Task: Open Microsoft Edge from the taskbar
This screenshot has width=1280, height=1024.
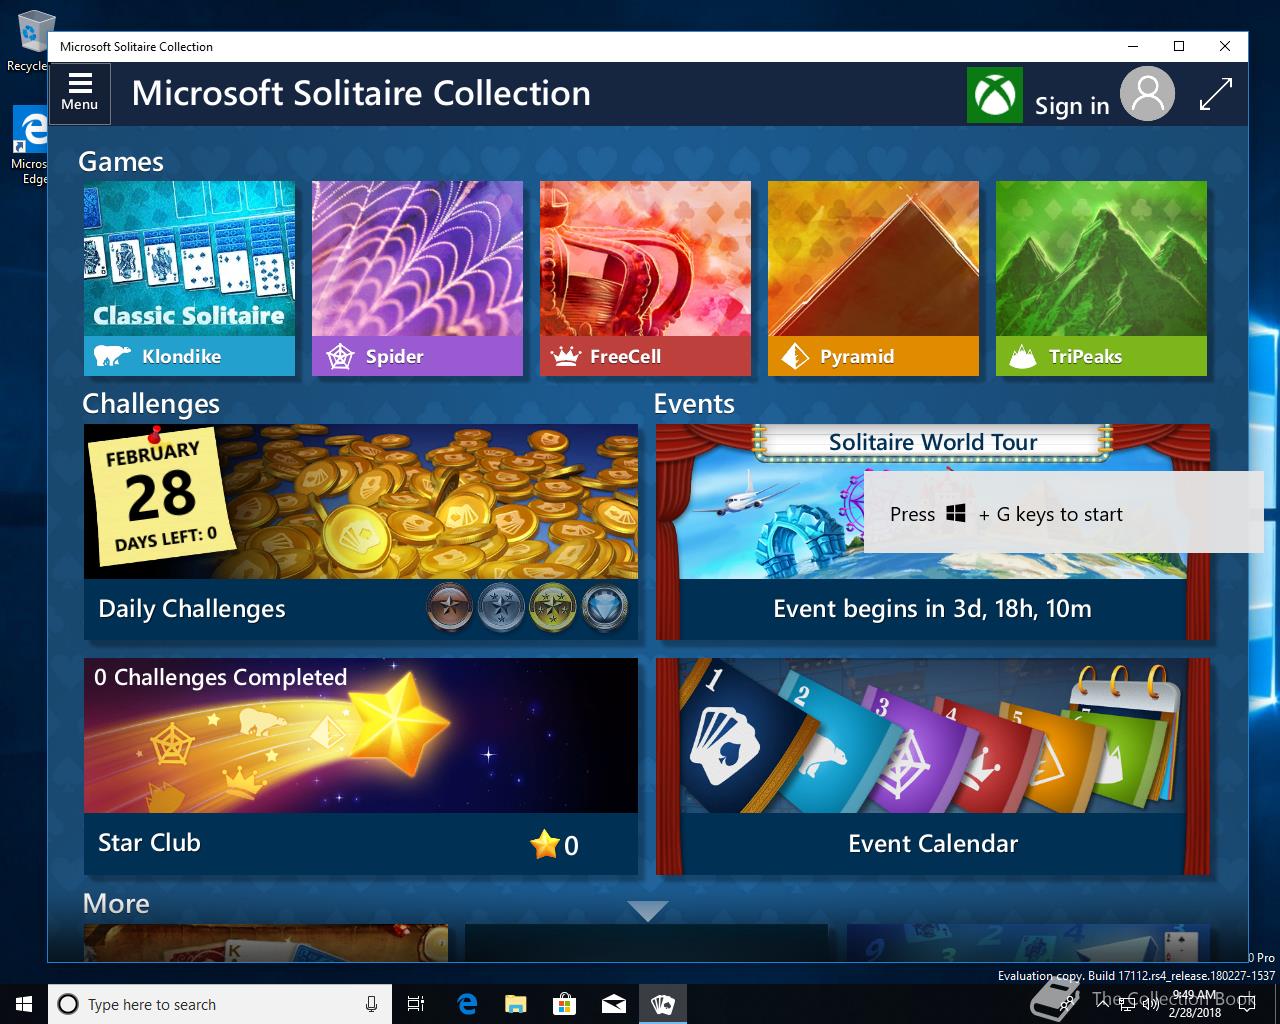Action: tap(466, 1004)
